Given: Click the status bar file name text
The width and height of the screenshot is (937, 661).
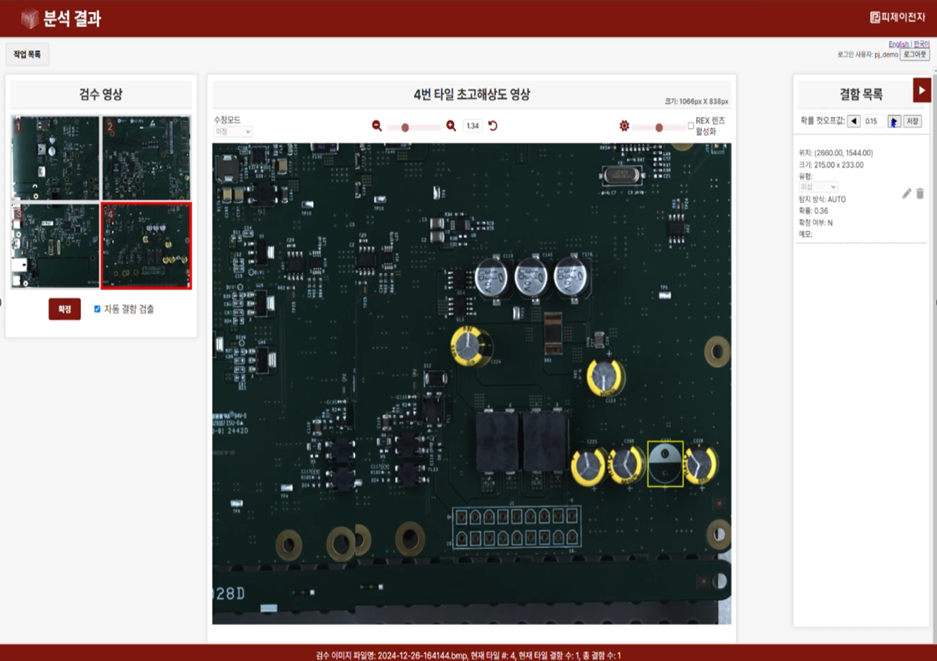Looking at the screenshot, I should coord(391,656).
